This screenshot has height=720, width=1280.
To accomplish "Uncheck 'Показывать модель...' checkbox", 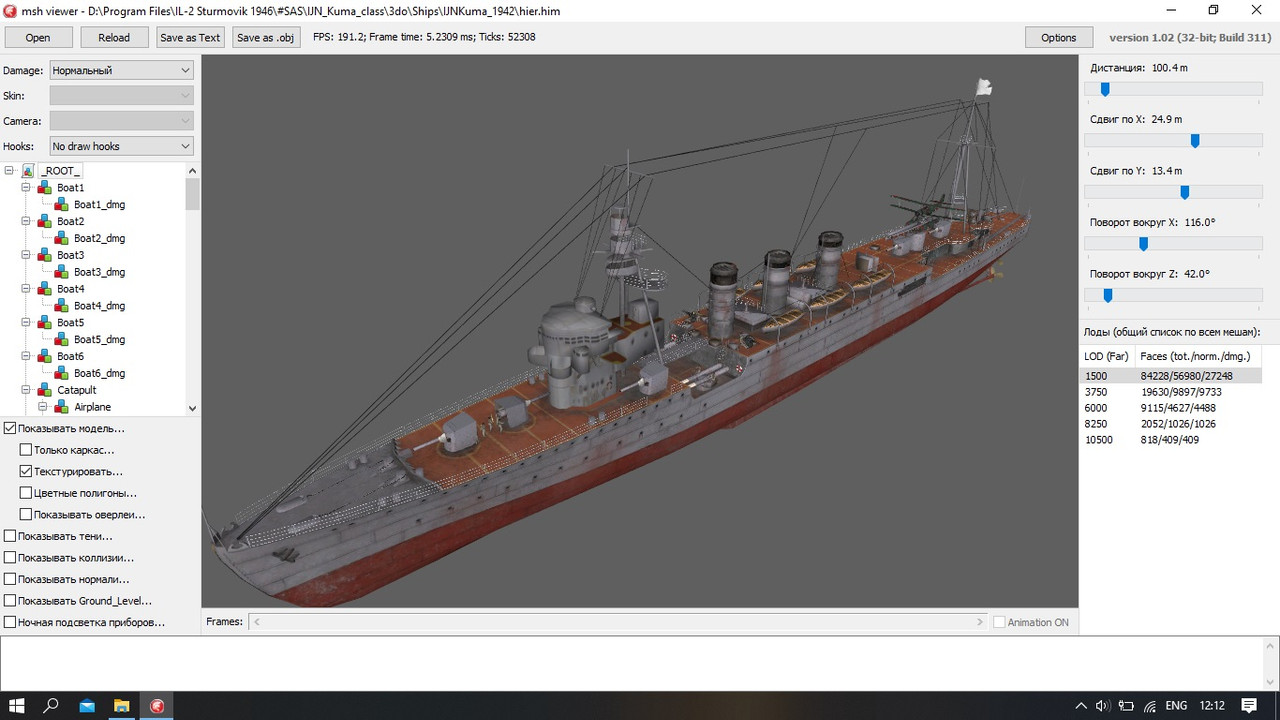I will [x=10, y=428].
